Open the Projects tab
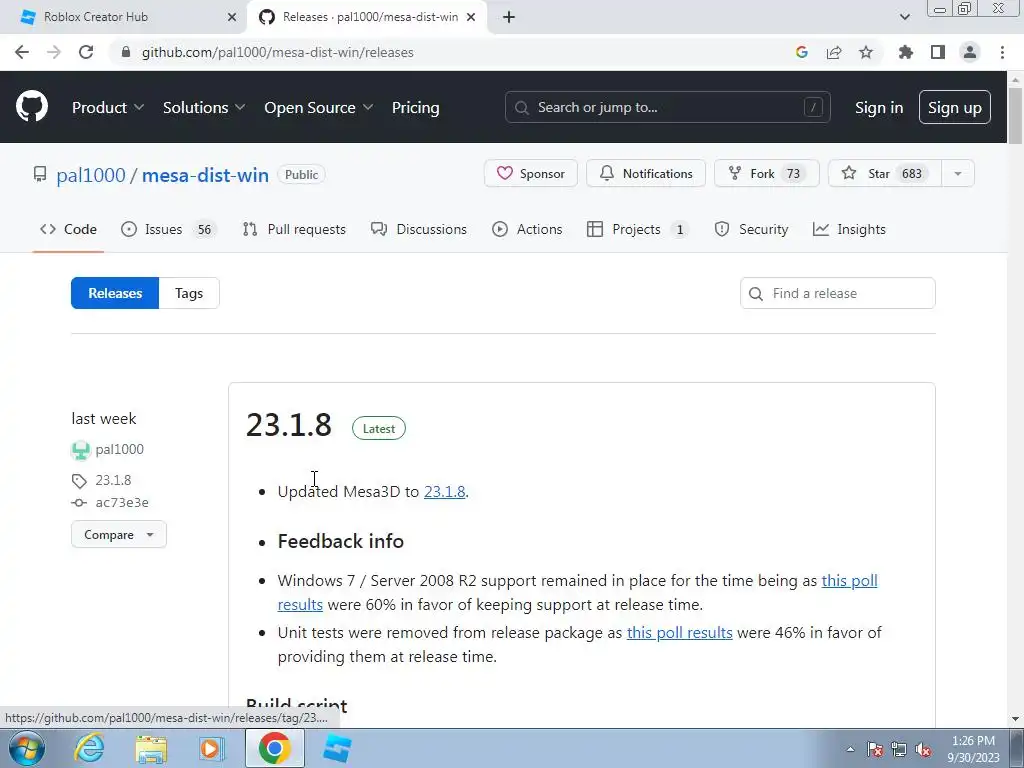Viewport: 1024px width, 768px height. pyautogui.click(x=637, y=229)
